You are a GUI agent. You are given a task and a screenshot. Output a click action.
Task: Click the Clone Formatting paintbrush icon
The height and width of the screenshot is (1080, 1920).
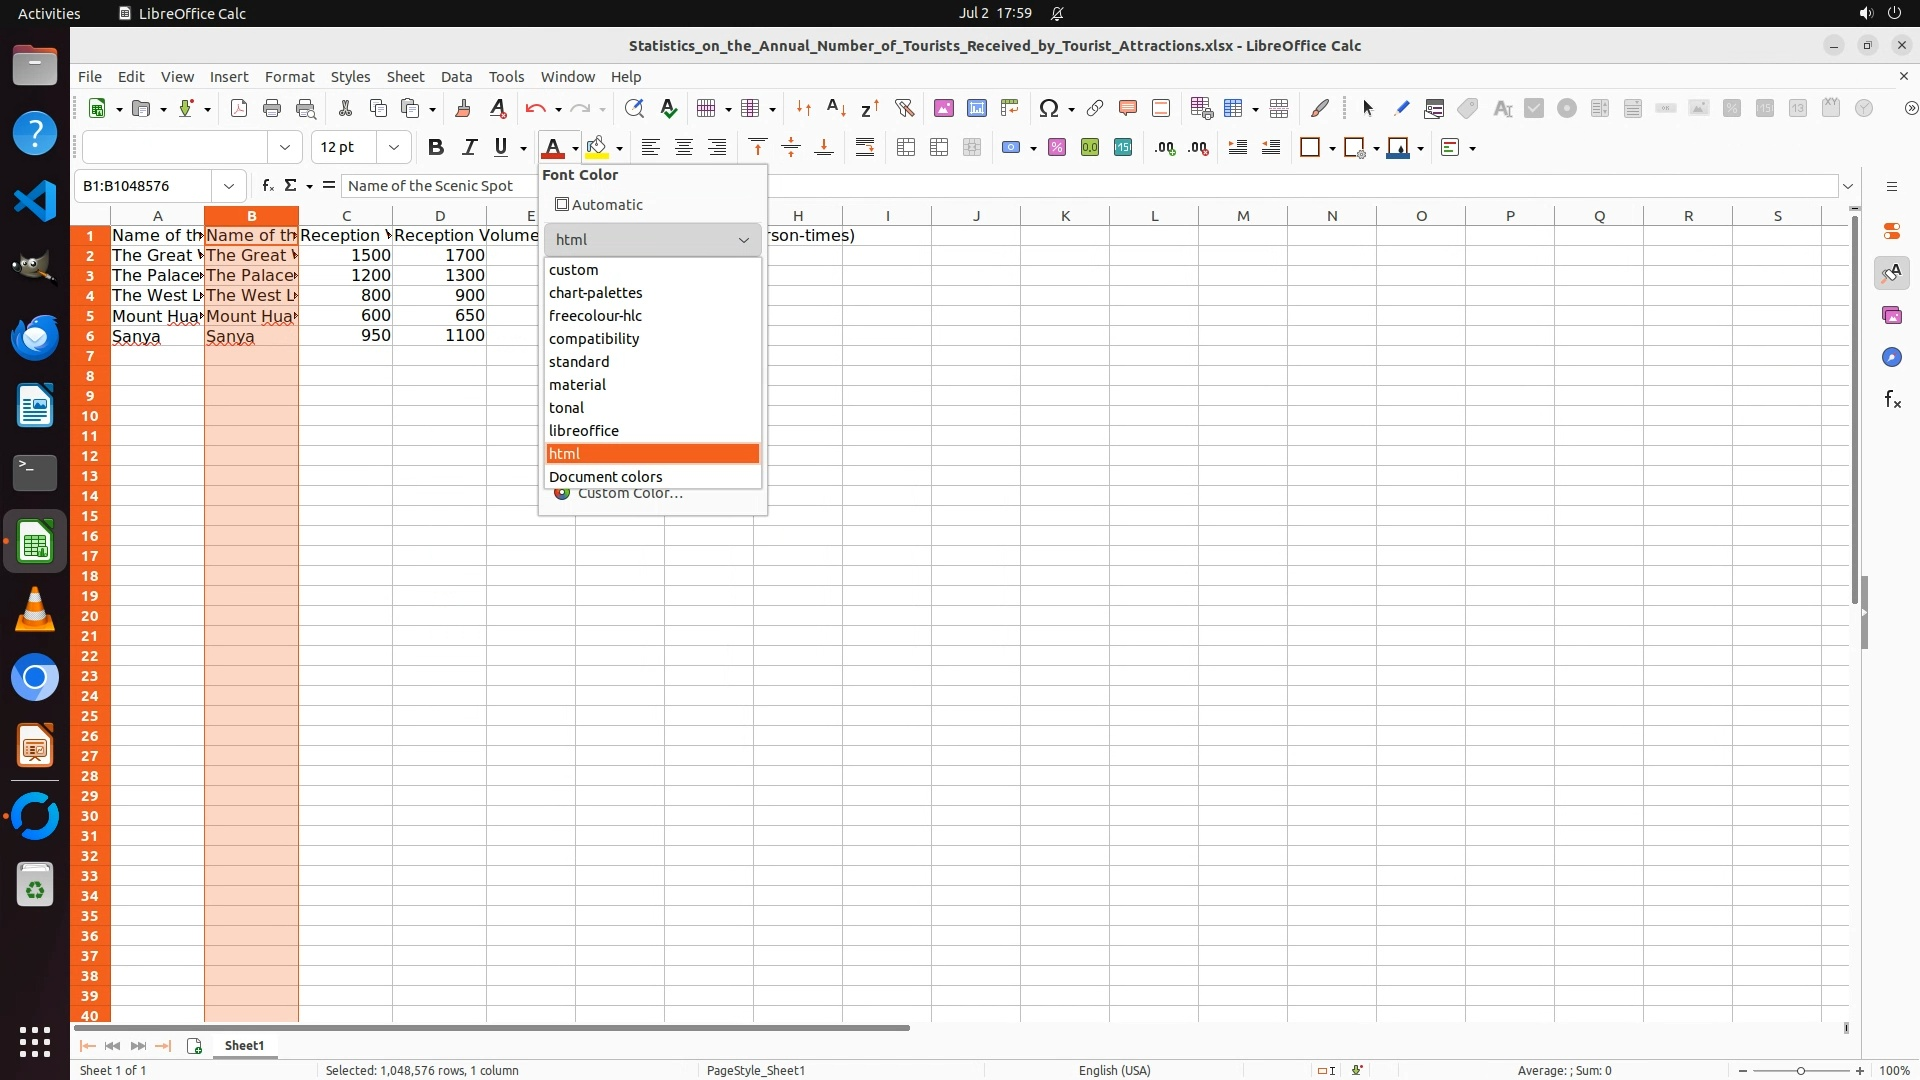click(x=463, y=108)
